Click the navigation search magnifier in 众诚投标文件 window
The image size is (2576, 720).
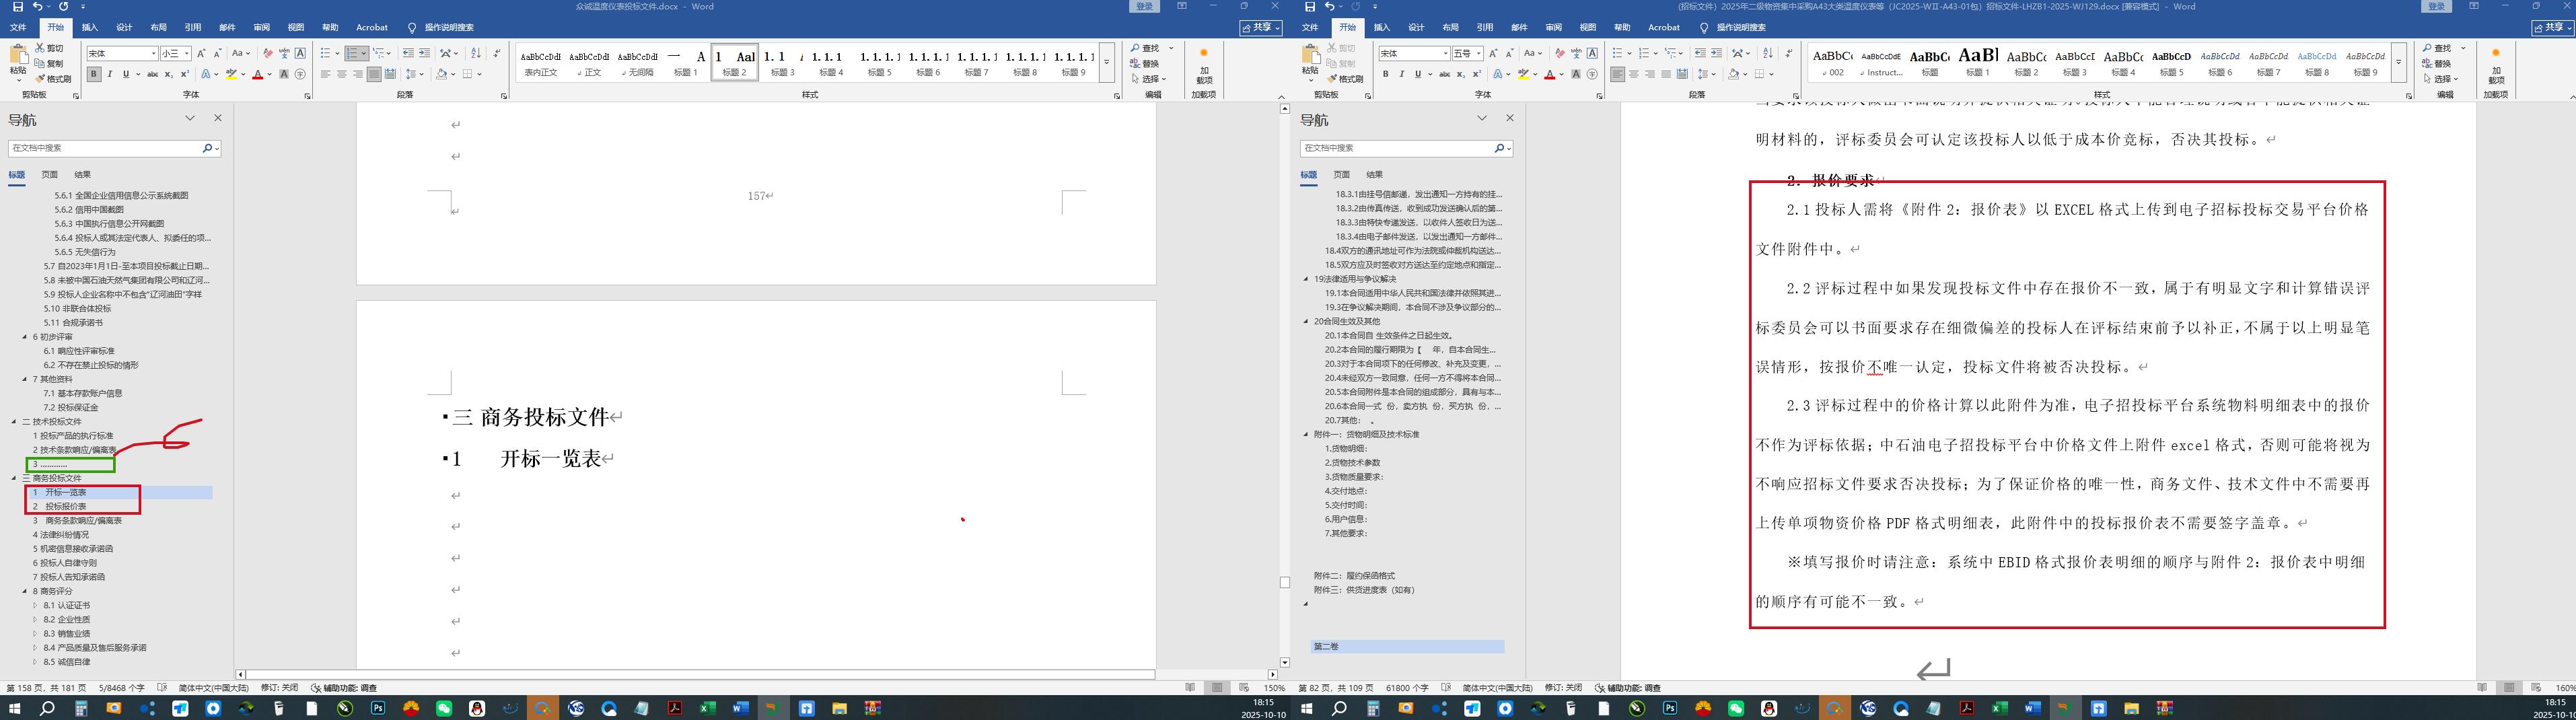pos(207,148)
